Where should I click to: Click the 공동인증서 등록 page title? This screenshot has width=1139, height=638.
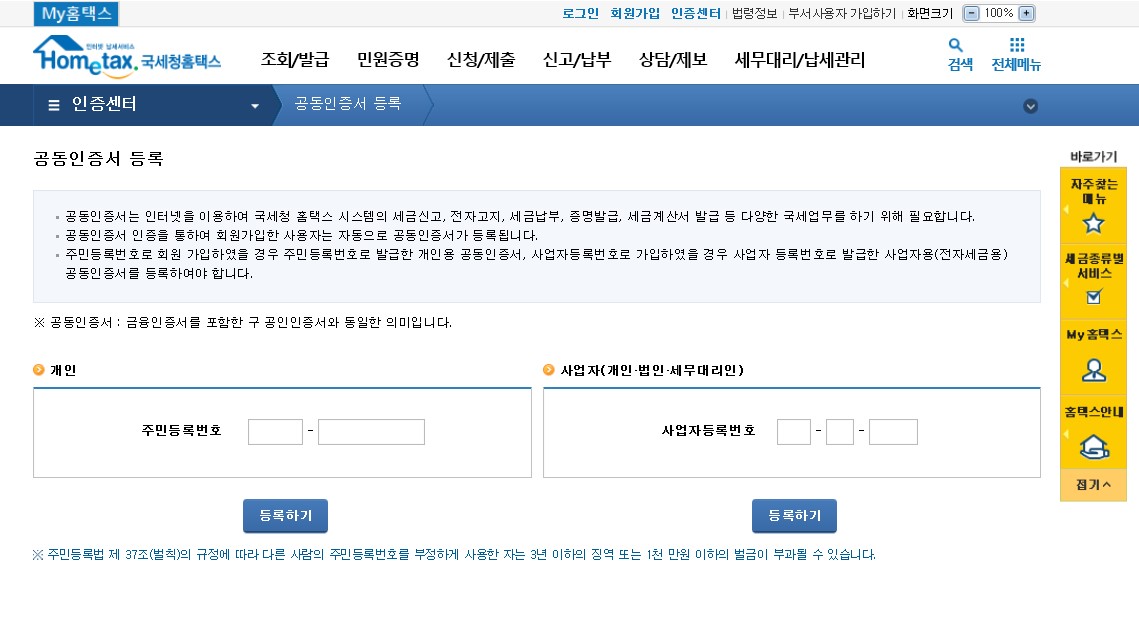(99, 158)
